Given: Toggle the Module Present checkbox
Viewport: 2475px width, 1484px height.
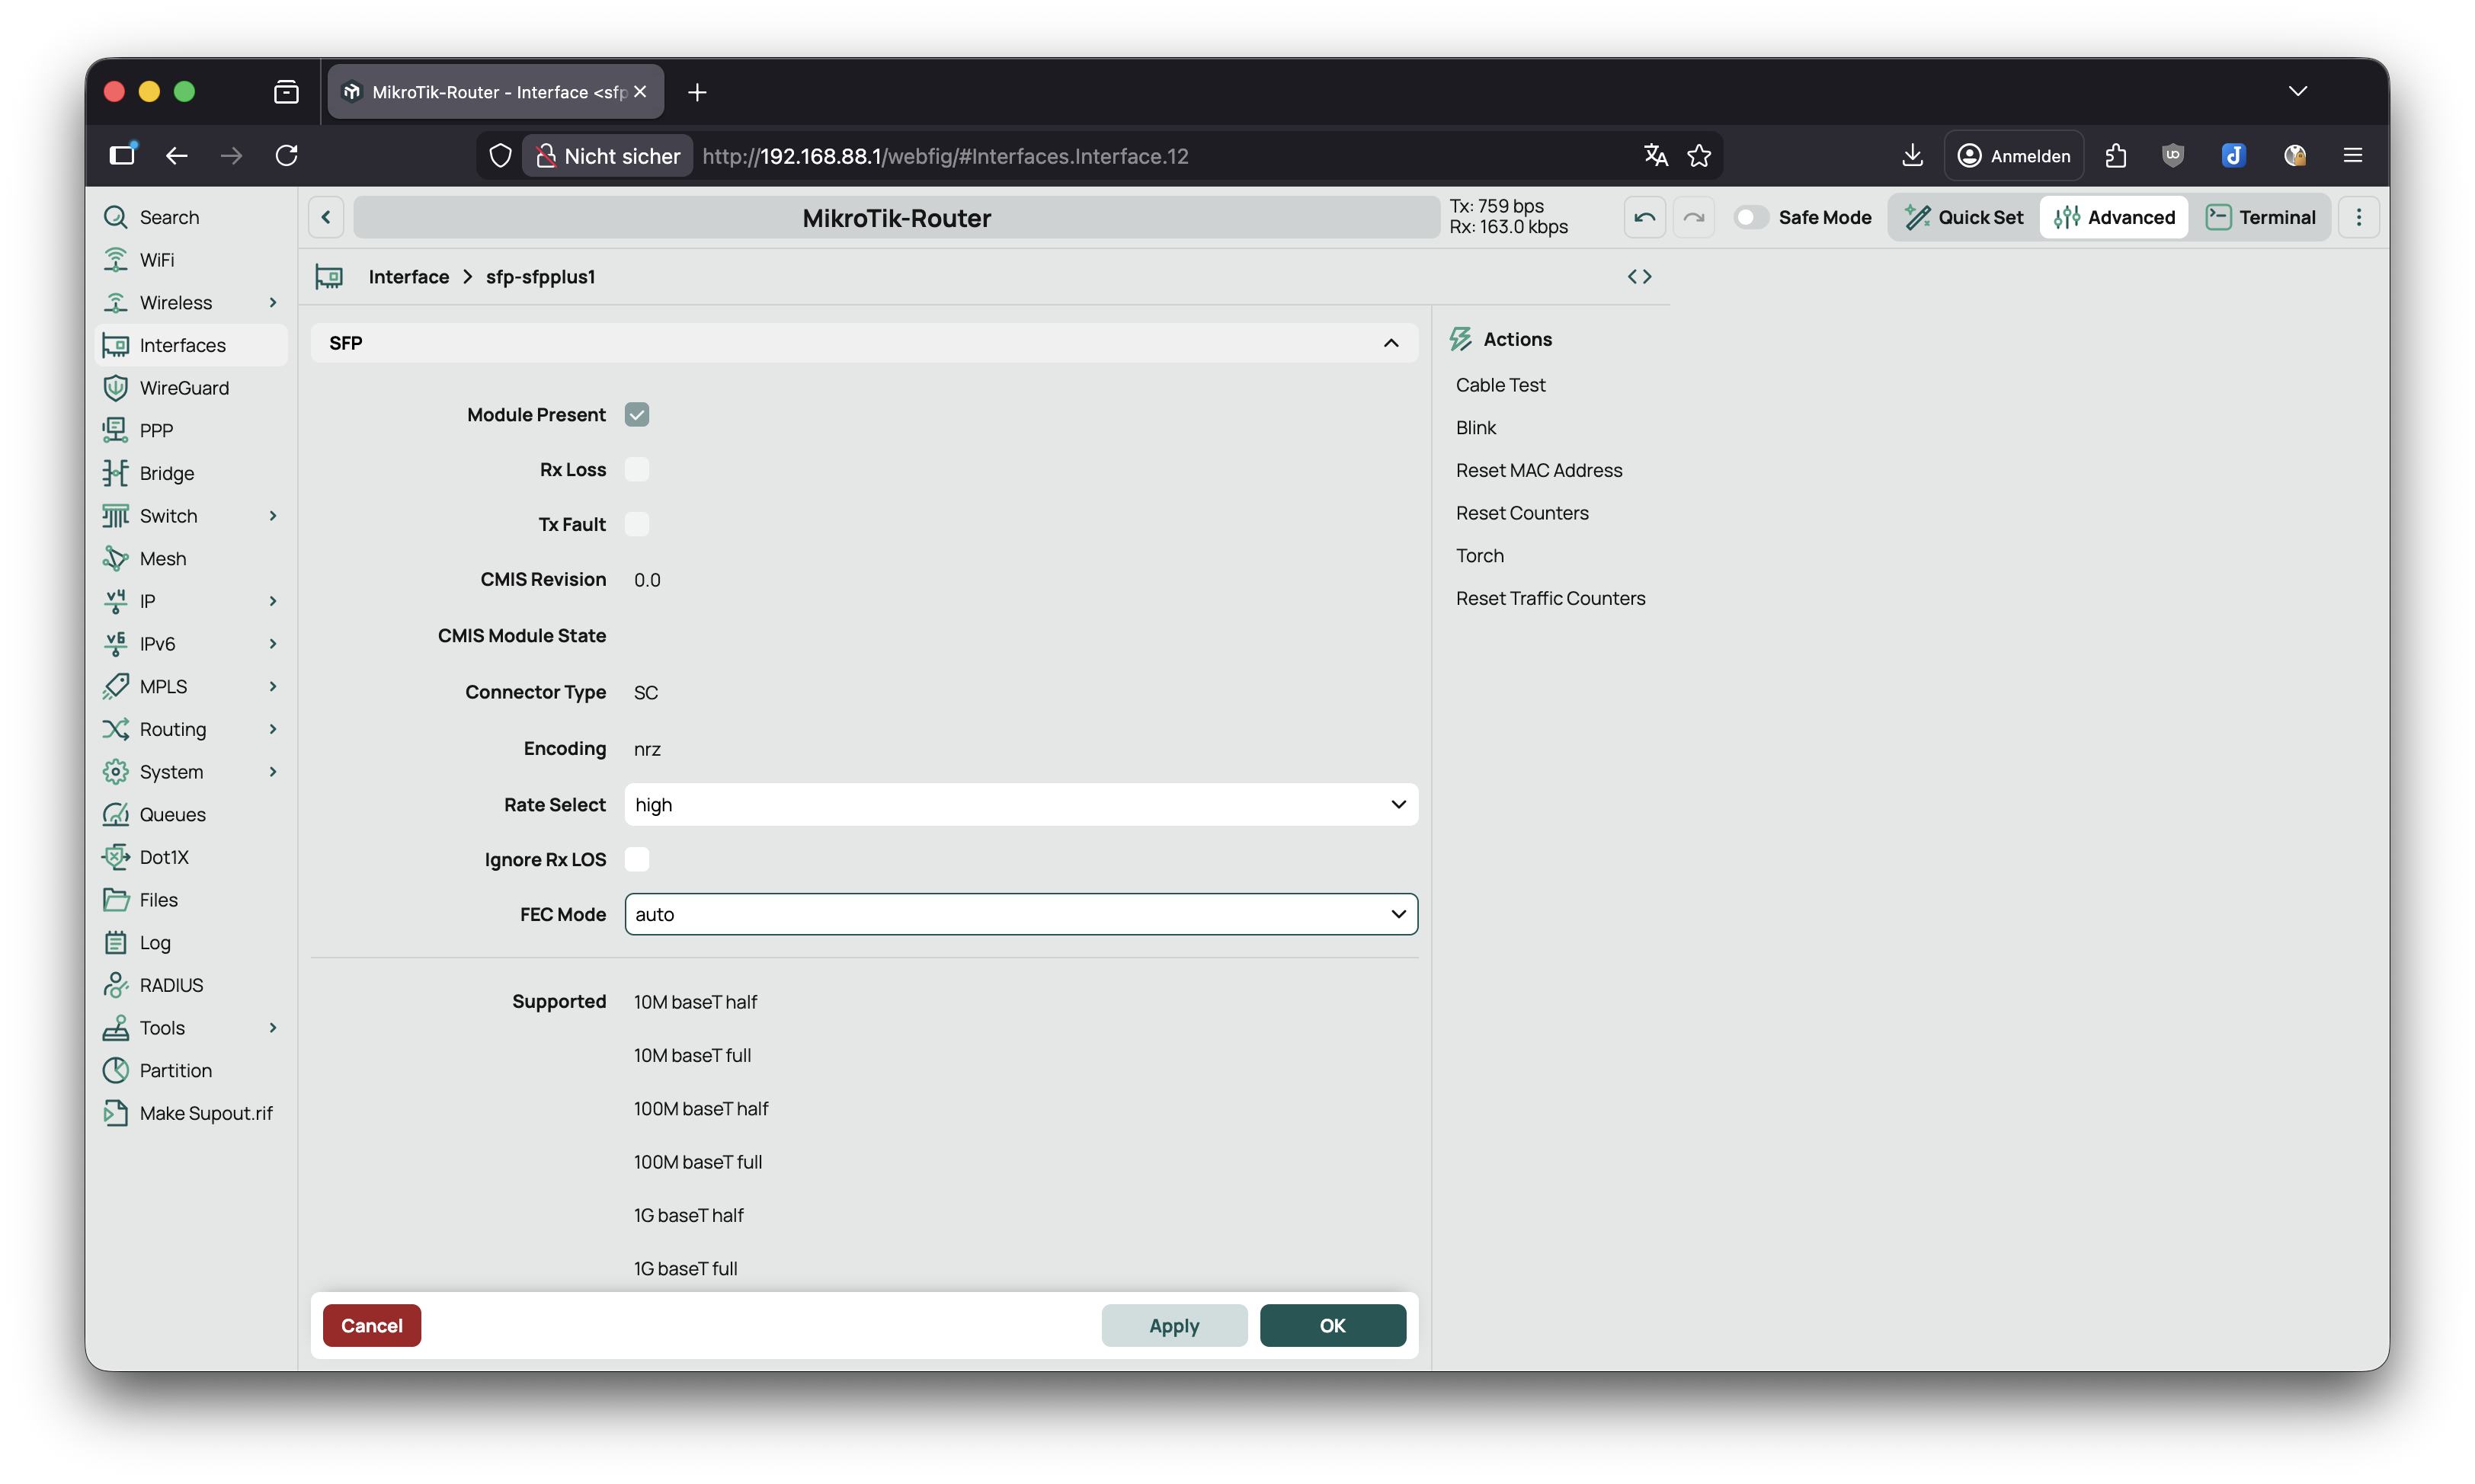Looking at the screenshot, I should (x=636, y=414).
